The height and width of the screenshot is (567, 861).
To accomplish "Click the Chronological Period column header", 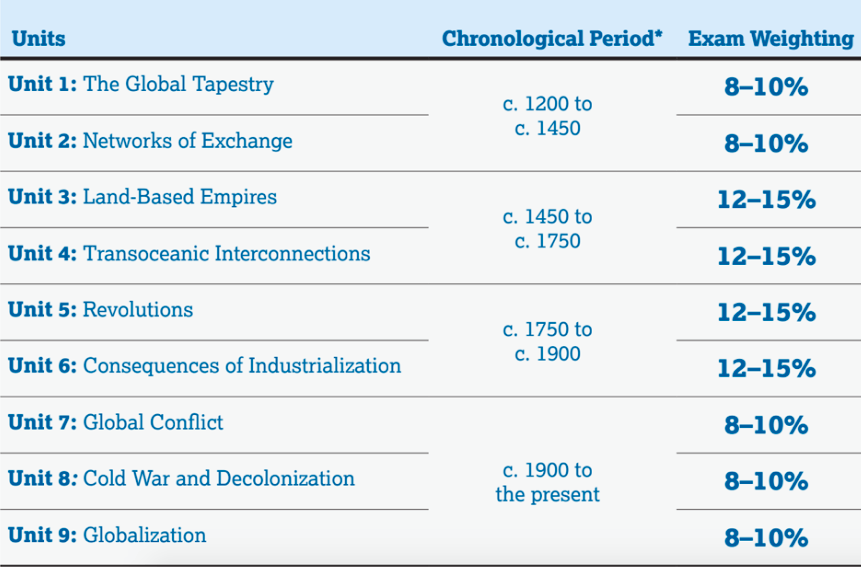I will coord(552,38).
